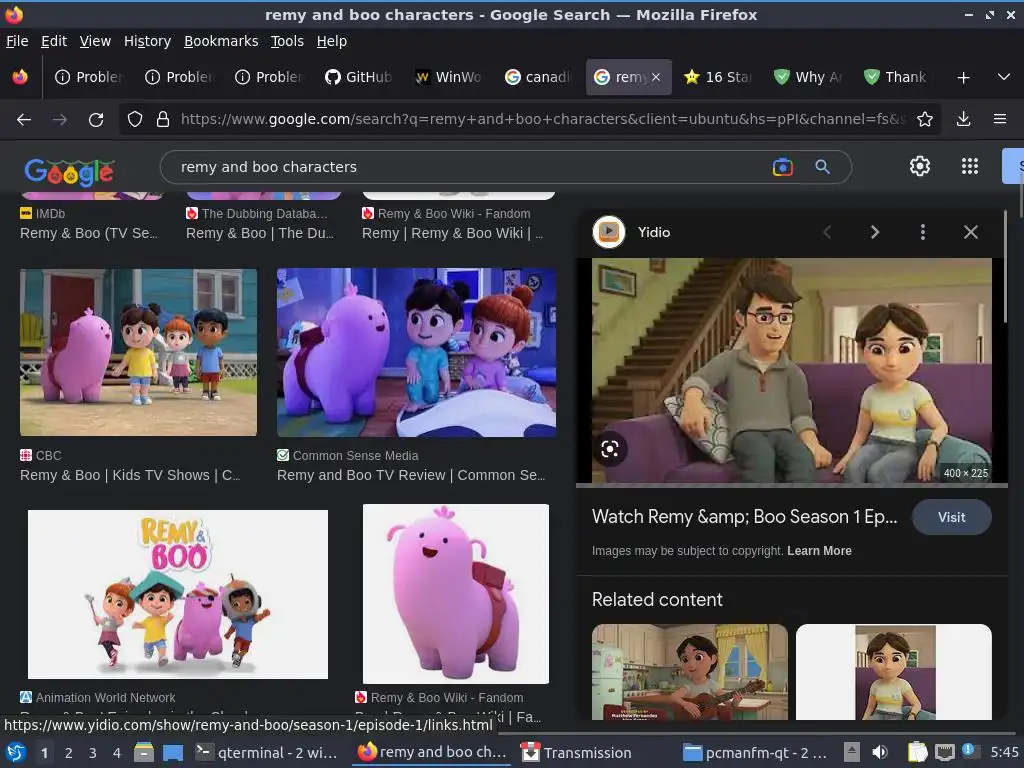Open pink Boo character image on white background
The image size is (1024, 768).
click(456, 594)
